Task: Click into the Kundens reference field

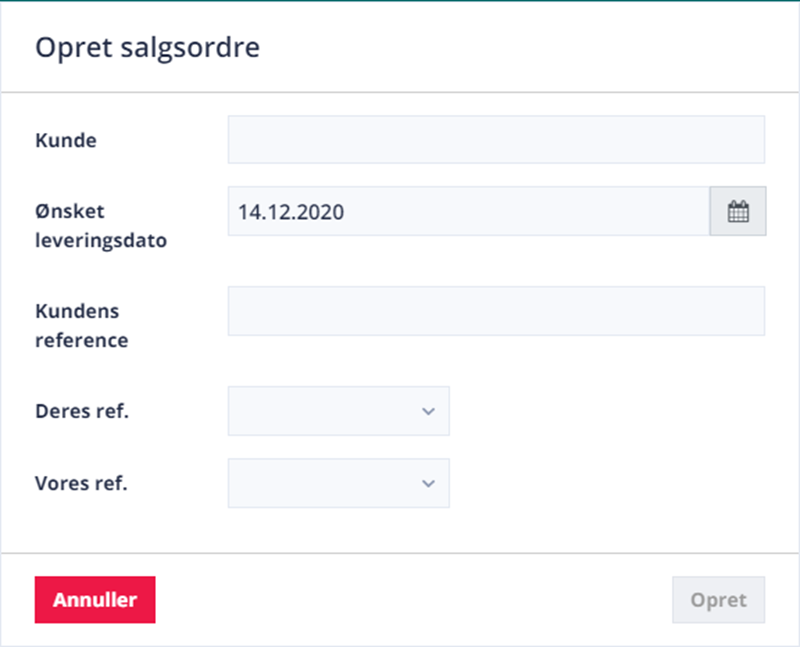Action: click(x=496, y=311)
